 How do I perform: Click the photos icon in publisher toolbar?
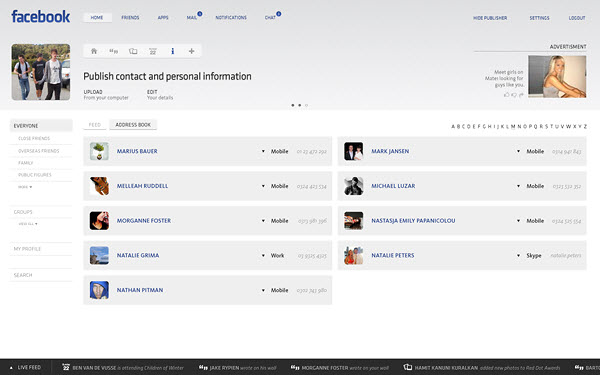coord(133,51)
